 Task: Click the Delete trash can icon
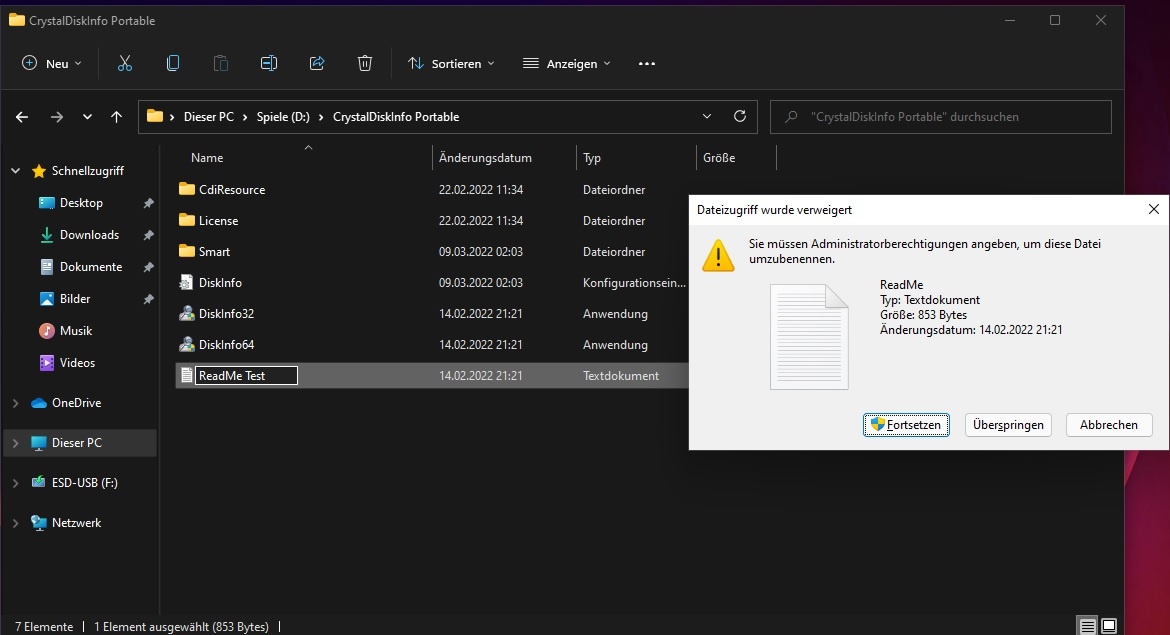[x=364, y=63]
